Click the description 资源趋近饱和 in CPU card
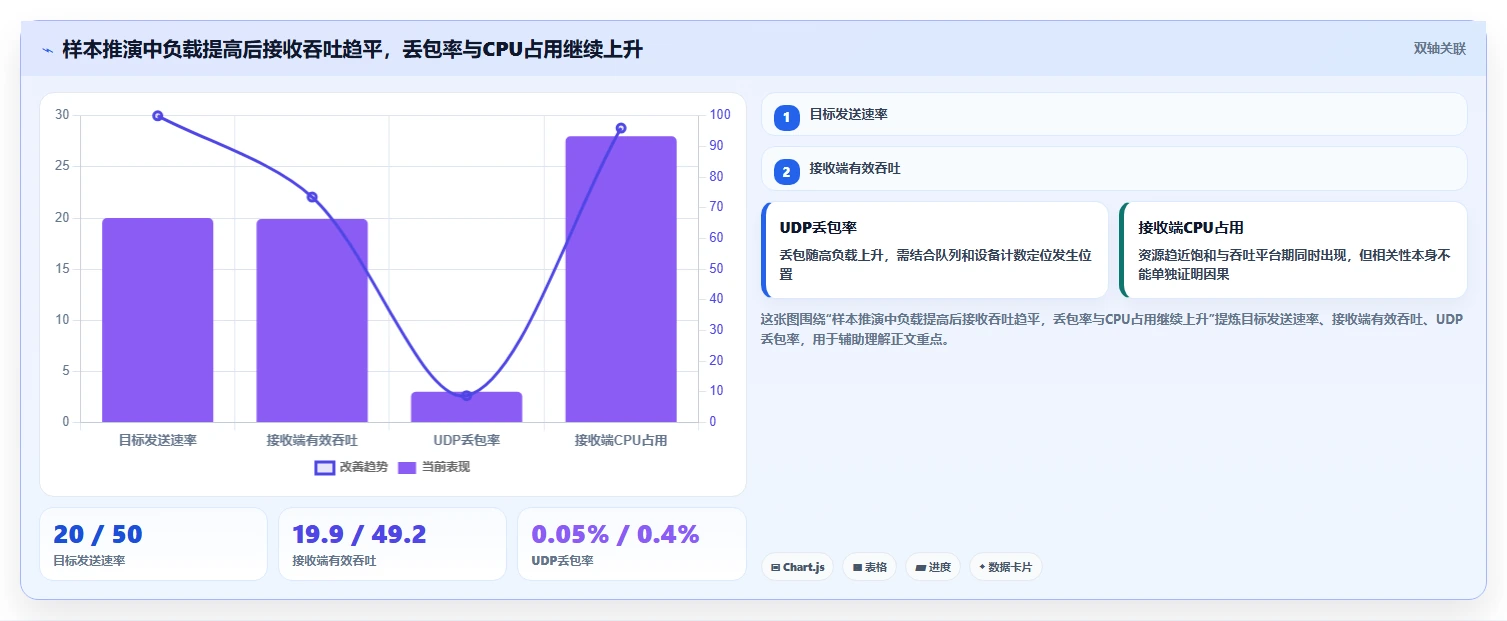 [x=1294, y=264]
